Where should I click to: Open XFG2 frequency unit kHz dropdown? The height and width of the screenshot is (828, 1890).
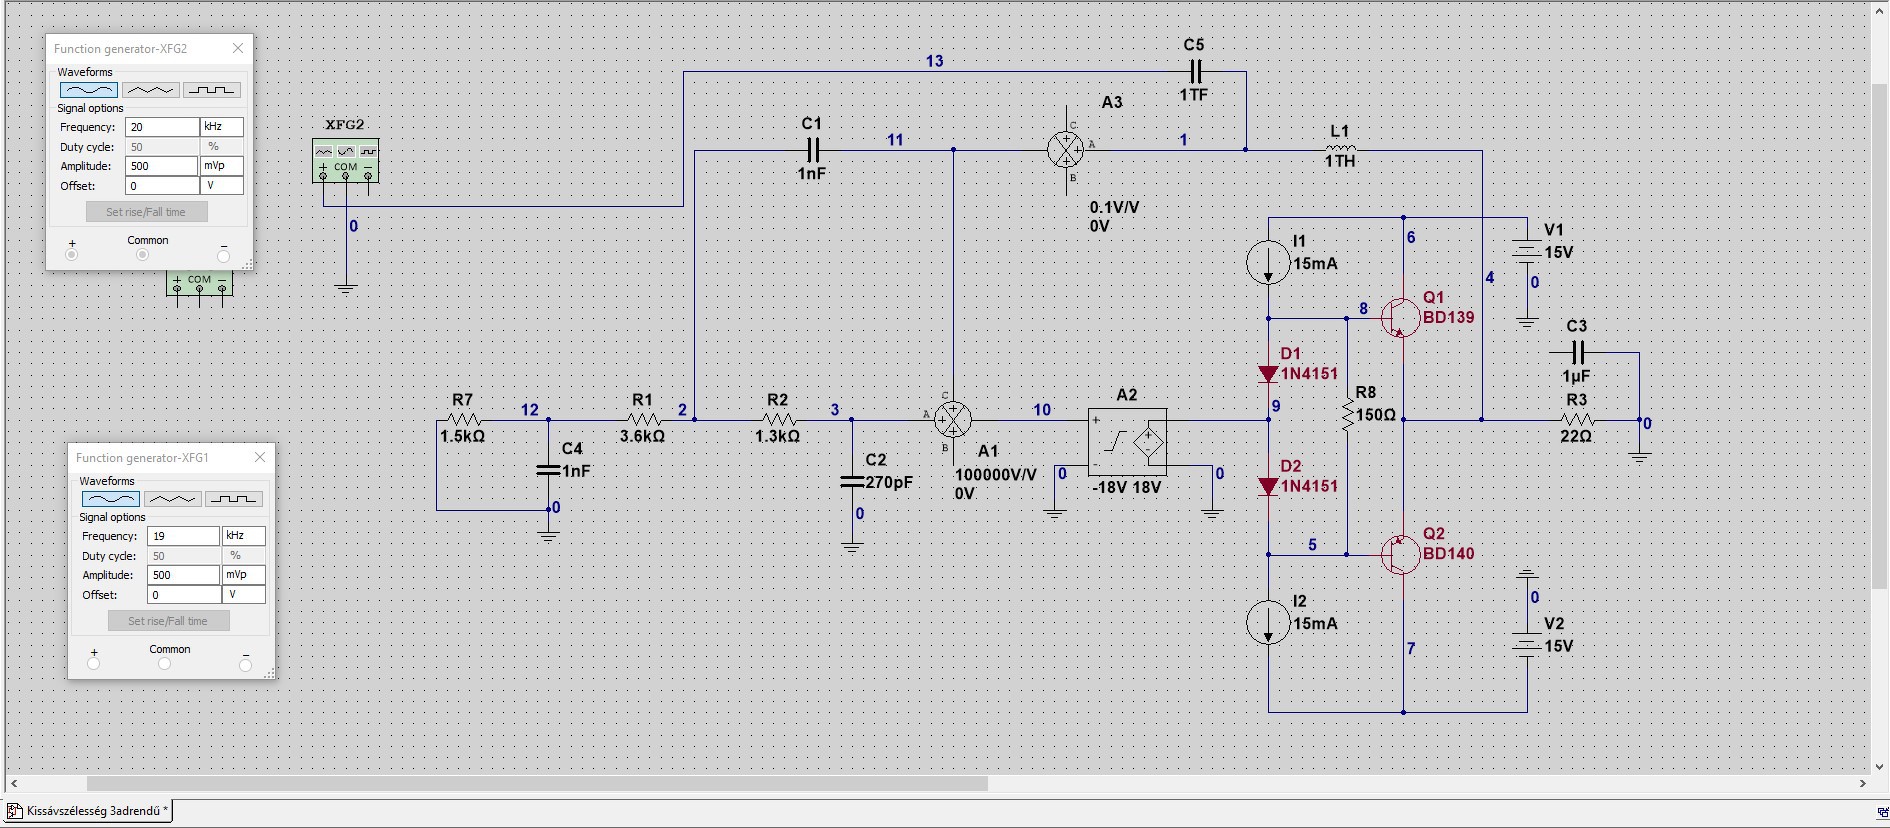pos(222,127)
